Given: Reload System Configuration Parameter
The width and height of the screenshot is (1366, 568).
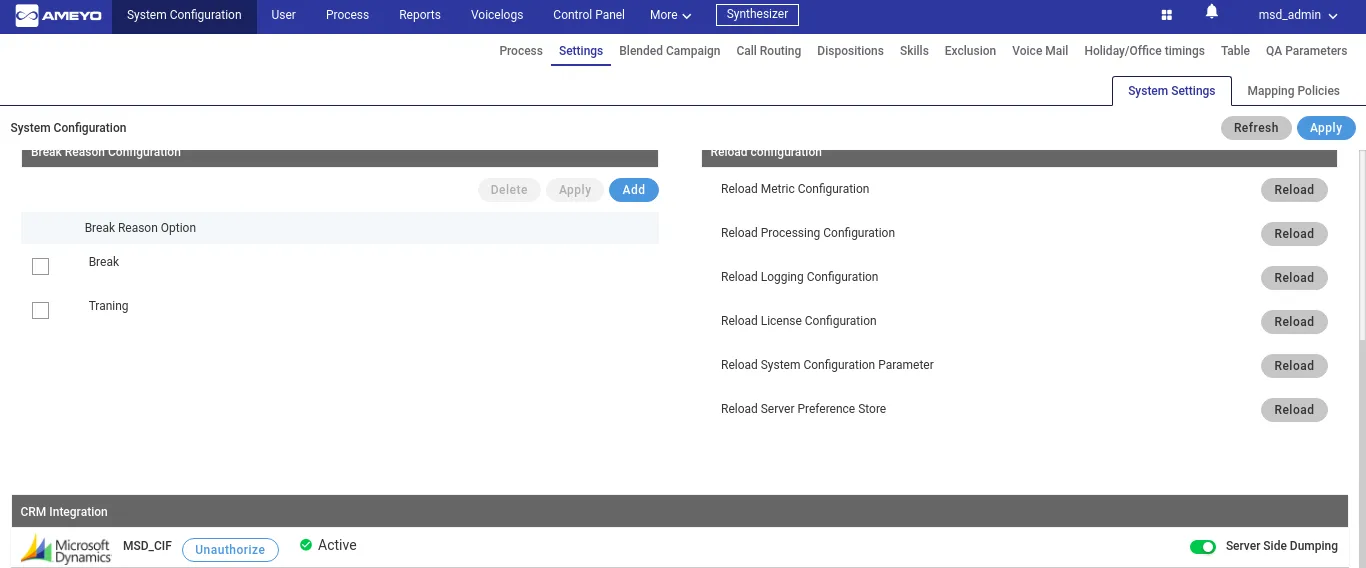Looking at the screenshot, I should [1294, 366].
